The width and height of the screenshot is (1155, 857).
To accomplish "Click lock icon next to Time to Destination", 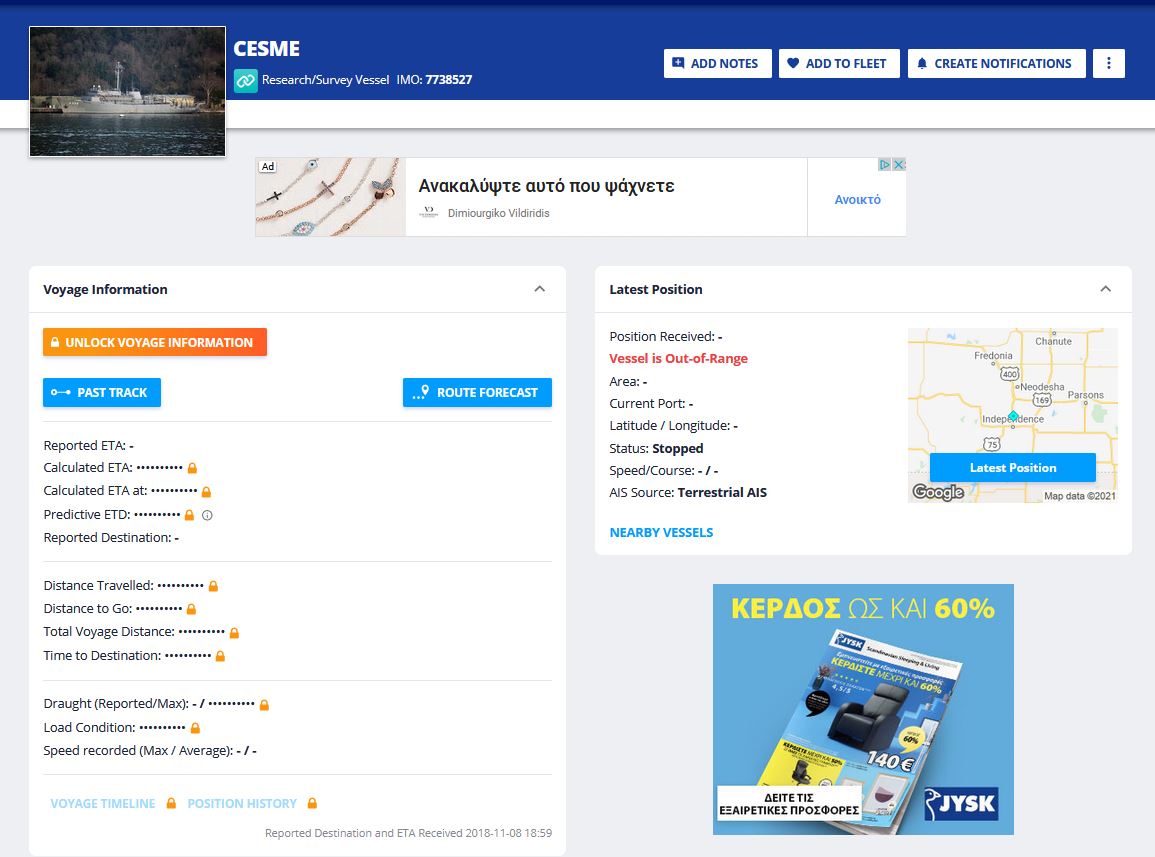I will [220, 656].
